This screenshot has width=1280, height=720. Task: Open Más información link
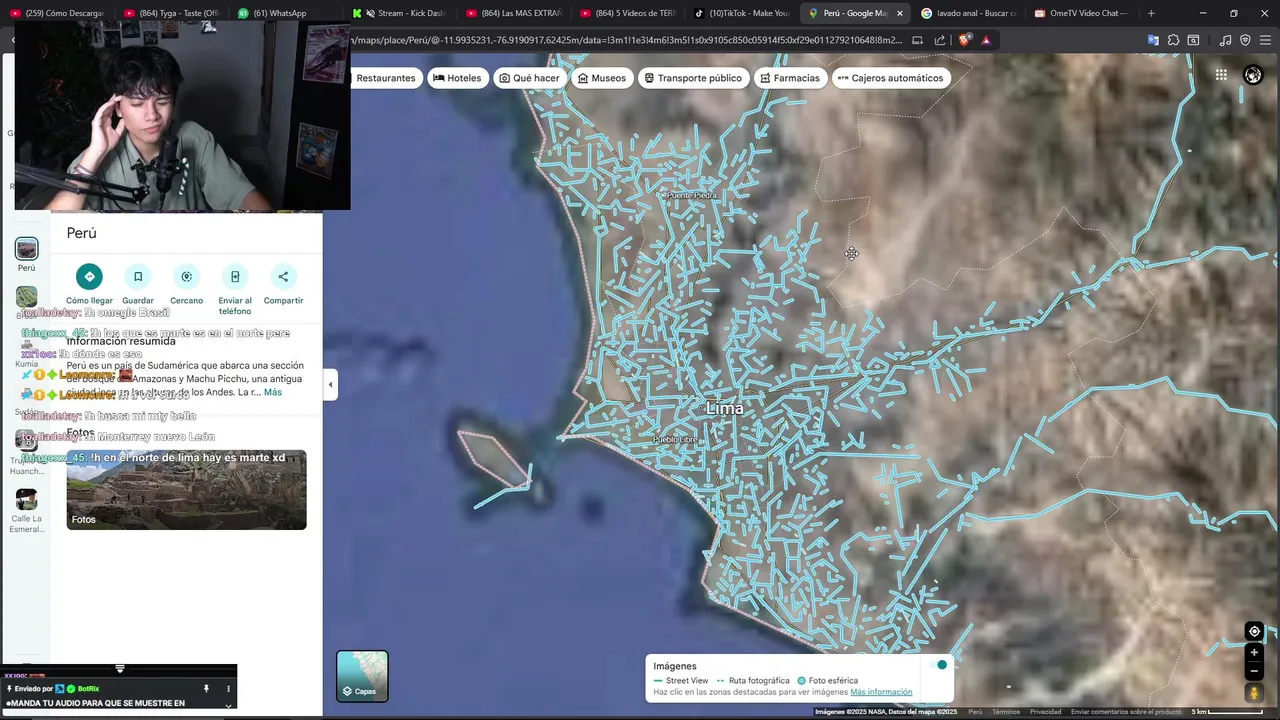881,692
